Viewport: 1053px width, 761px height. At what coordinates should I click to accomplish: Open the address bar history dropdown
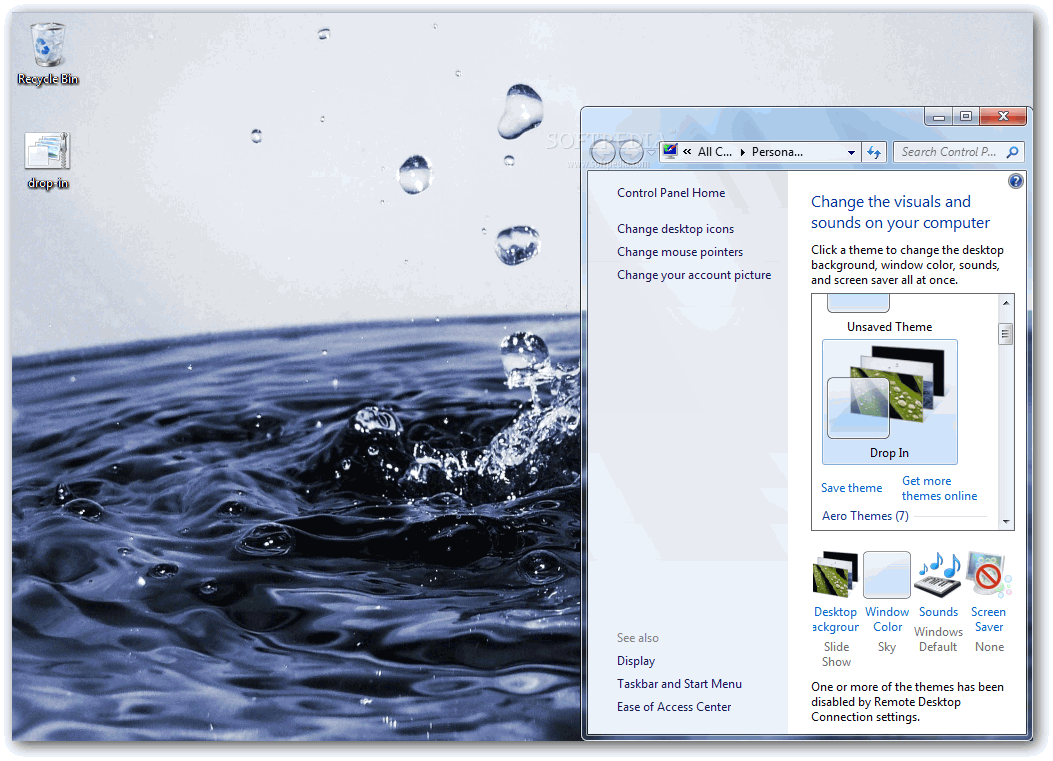click(851, 152)
